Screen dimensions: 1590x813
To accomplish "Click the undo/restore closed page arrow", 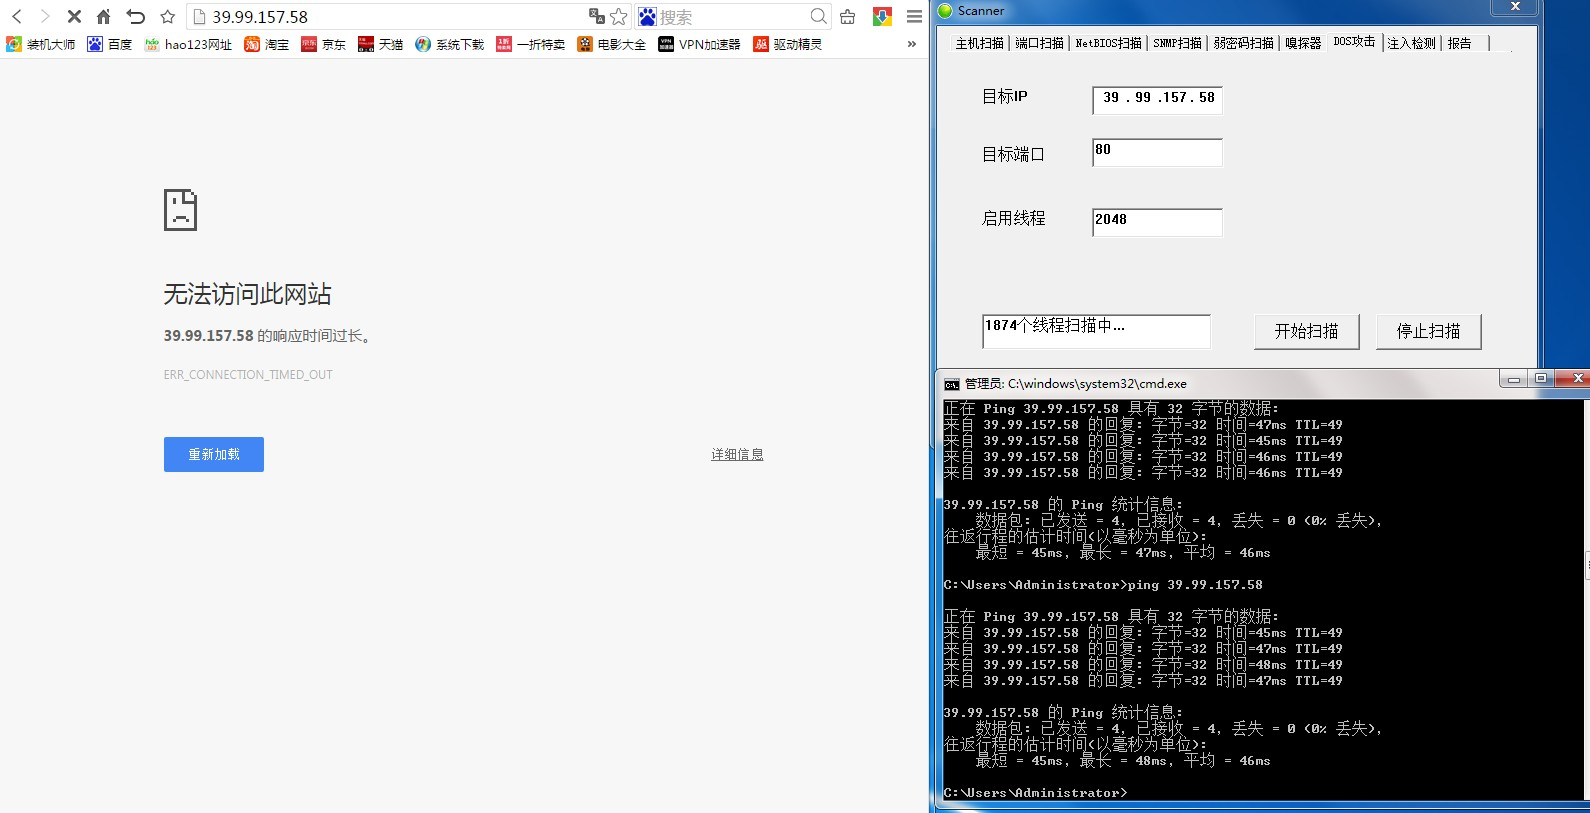I will click(x=136, y=16).
